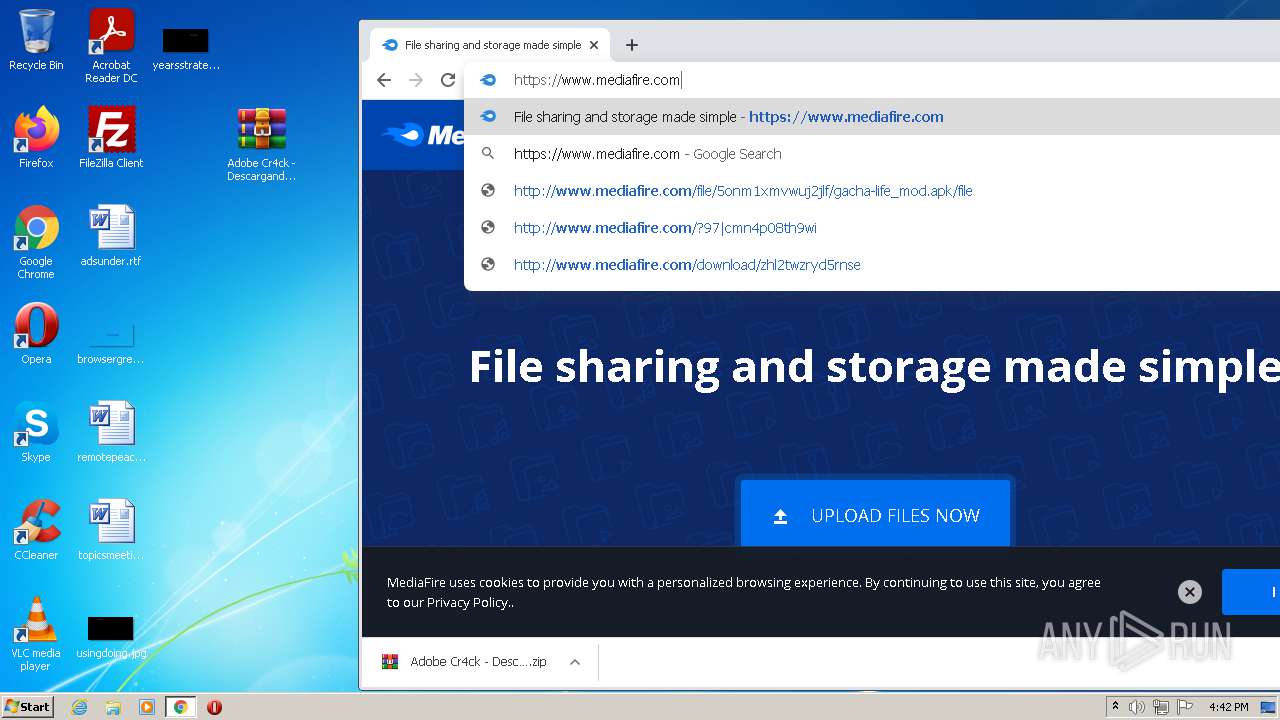Open Google Chrome desktop shortcut
The width and height of the screenshot is (1280, 720).
(36, 242)
